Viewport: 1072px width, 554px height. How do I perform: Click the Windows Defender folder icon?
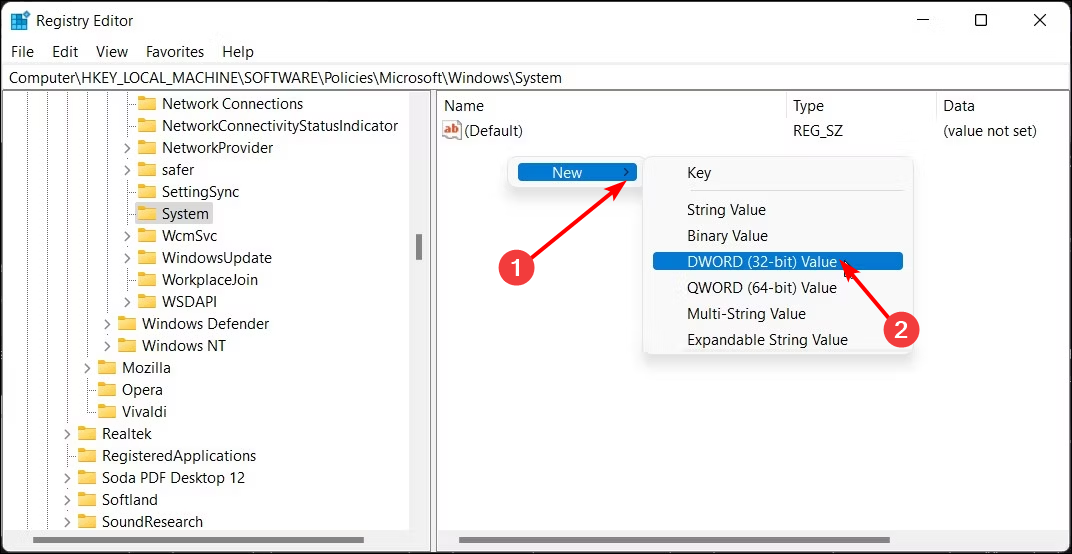pyautogui.click(x=127, y=323)
